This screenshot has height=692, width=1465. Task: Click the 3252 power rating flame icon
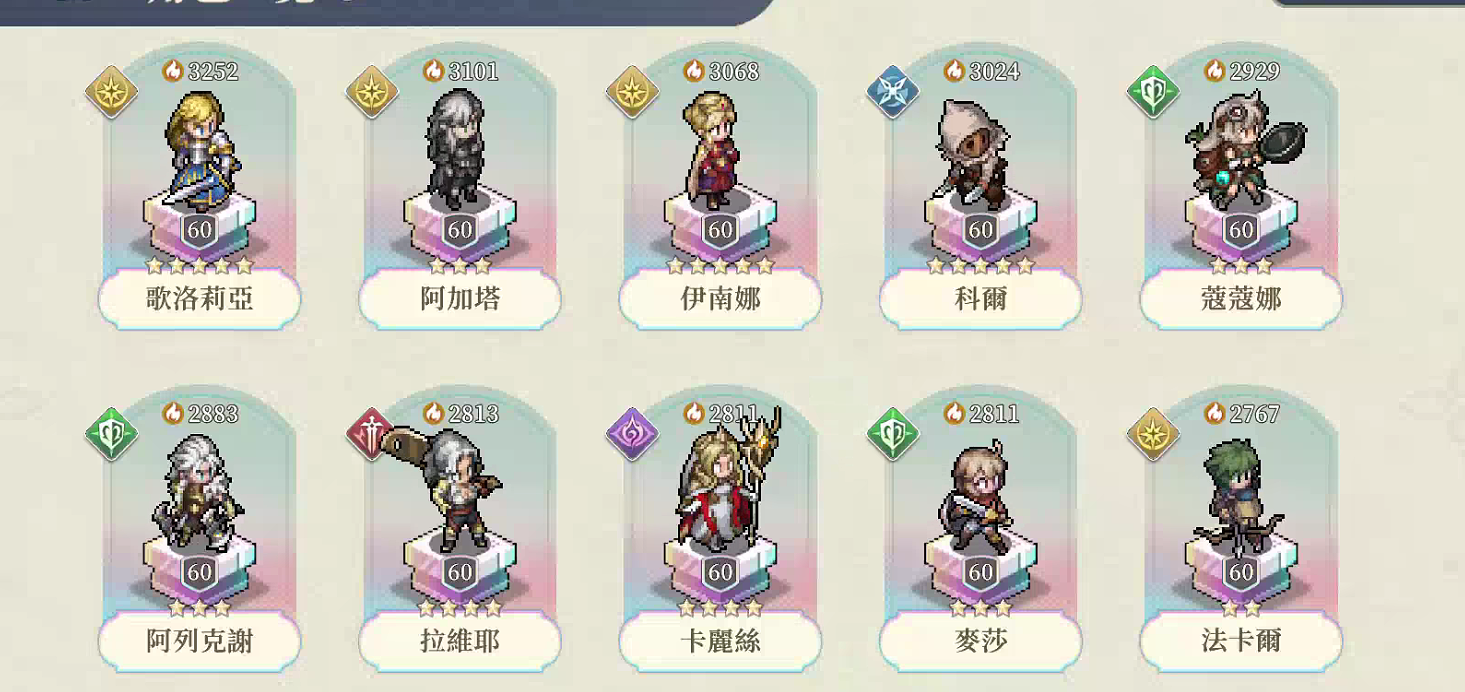click(x=173, y=70)
